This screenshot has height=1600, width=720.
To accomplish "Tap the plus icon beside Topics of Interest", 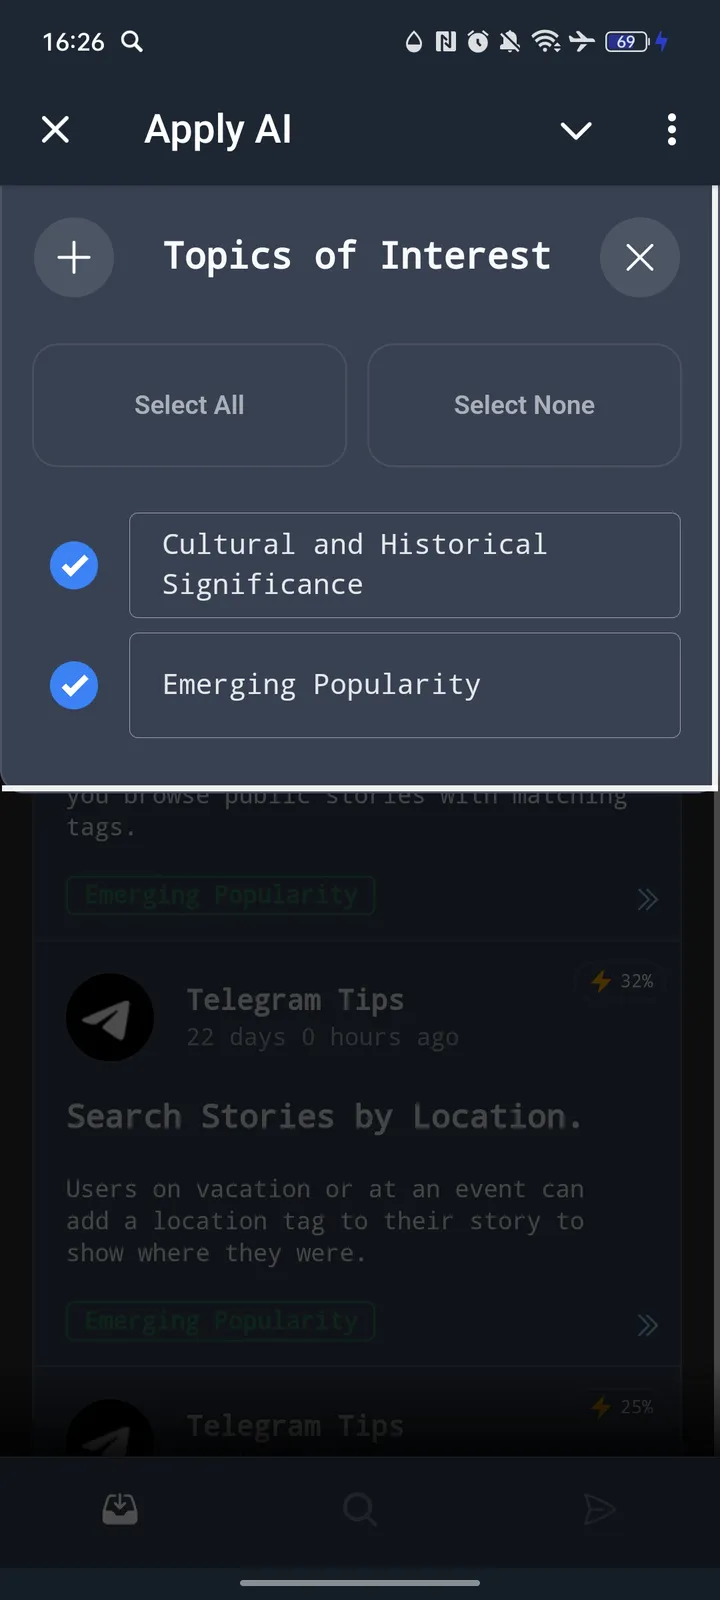I will (74, 257).
